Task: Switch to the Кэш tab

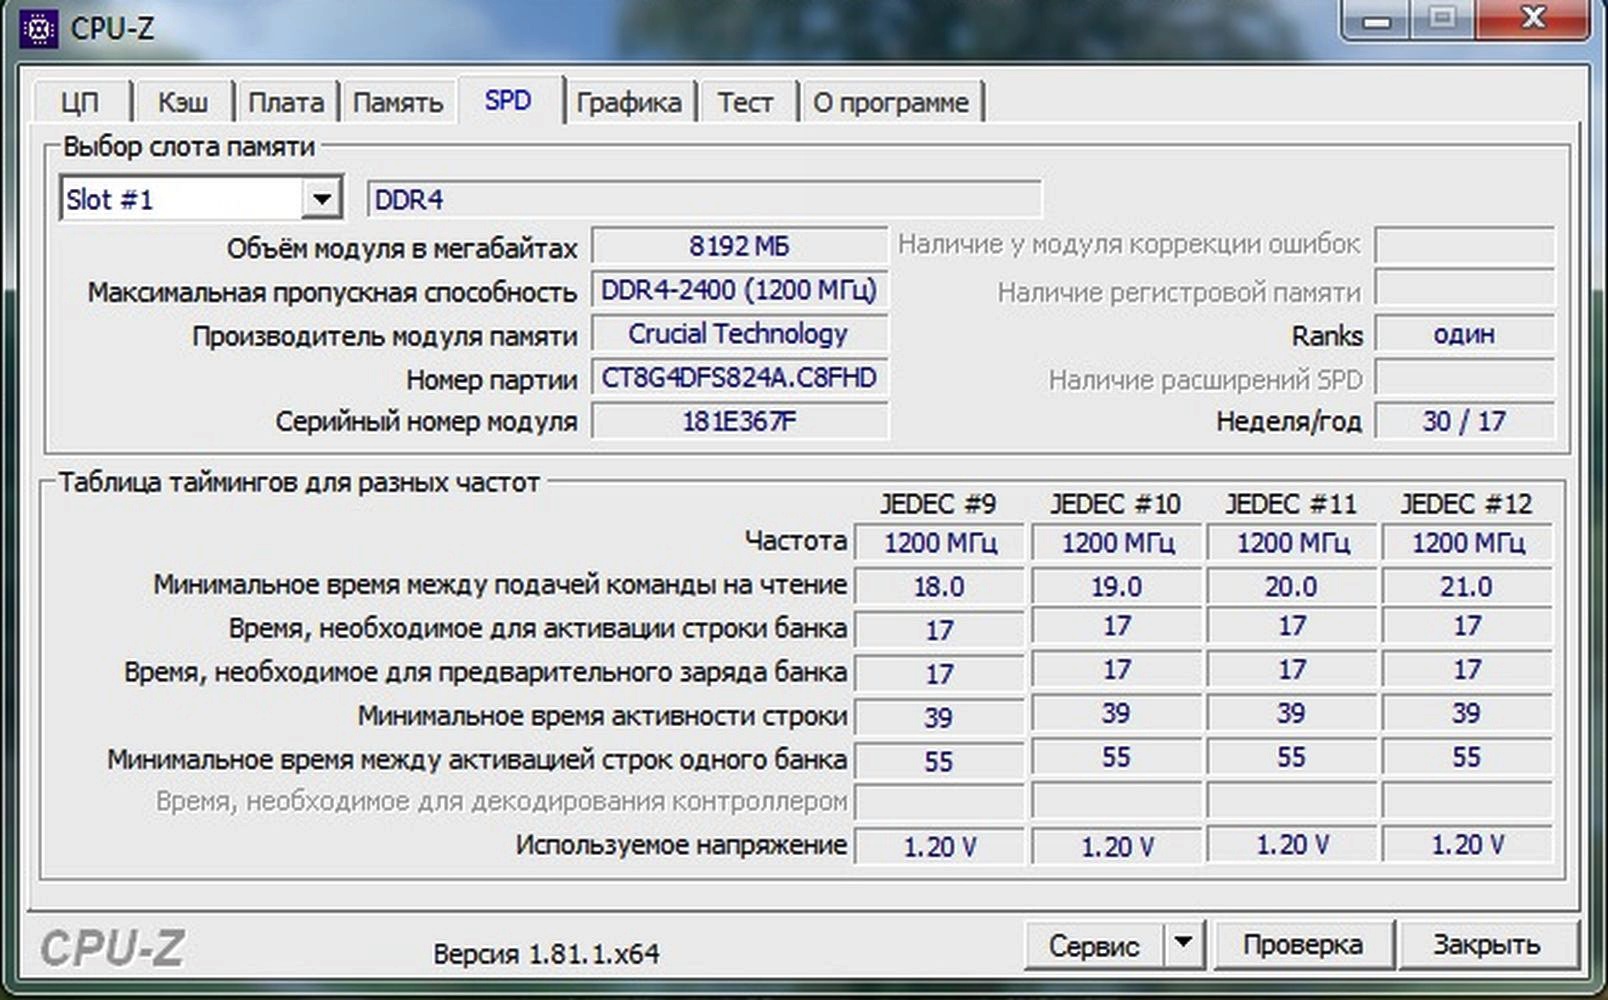Action: pyautogui.click(x=183, y=102)
